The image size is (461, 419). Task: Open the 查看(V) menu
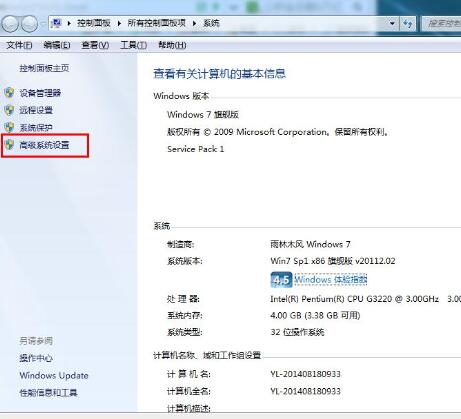pos(95,45)
